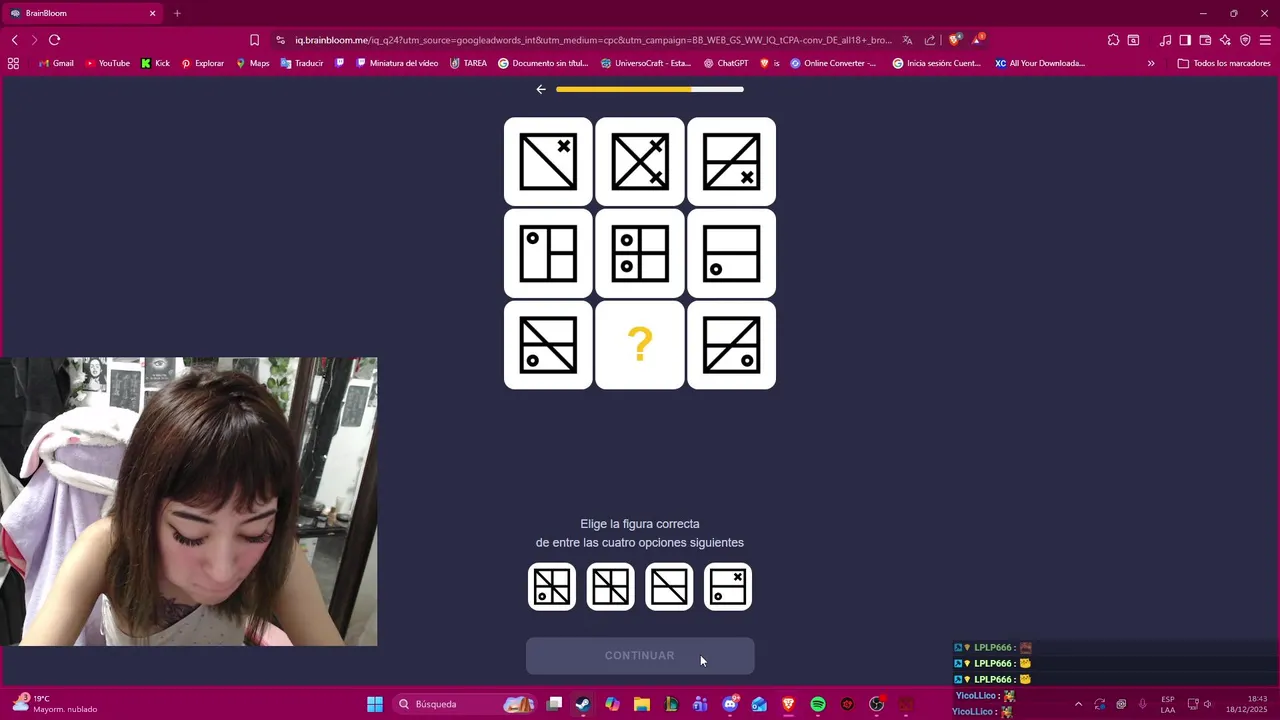This screenshot has height=720, width=1280.
Task: Bookmark this page using the bookmark icon
Action: tap(254, 40)
